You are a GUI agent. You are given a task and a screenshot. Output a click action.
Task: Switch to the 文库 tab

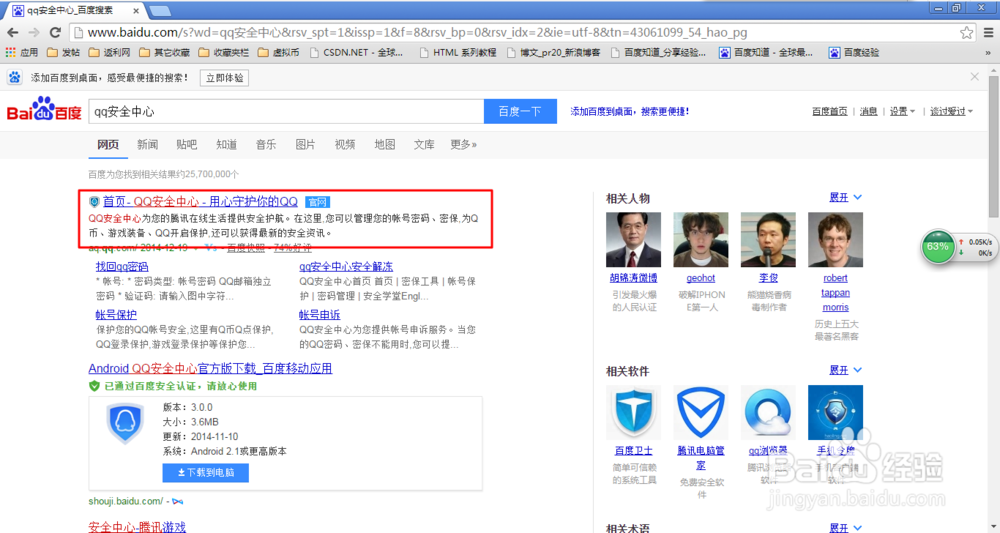pyautogui.click(x=424, y=145)
